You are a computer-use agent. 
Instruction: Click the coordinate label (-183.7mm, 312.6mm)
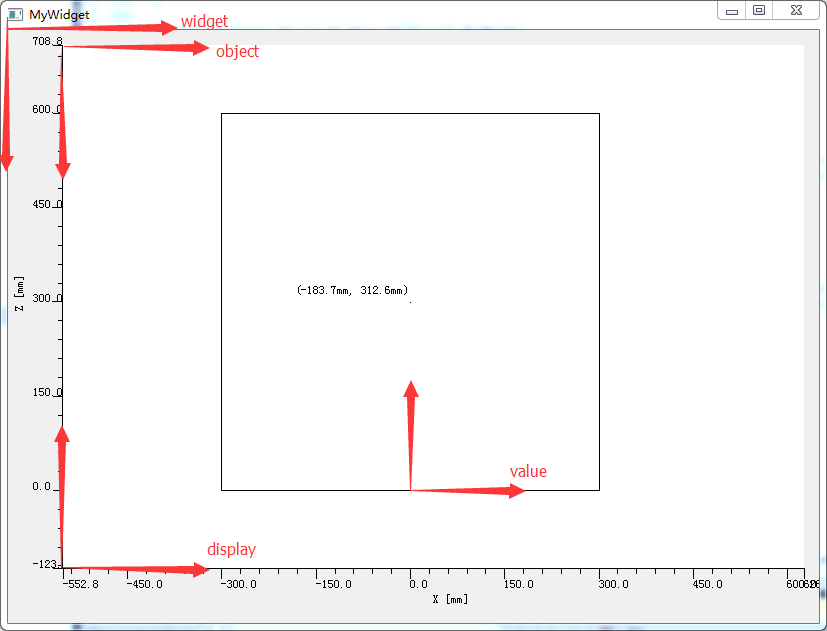pos(352,290)
